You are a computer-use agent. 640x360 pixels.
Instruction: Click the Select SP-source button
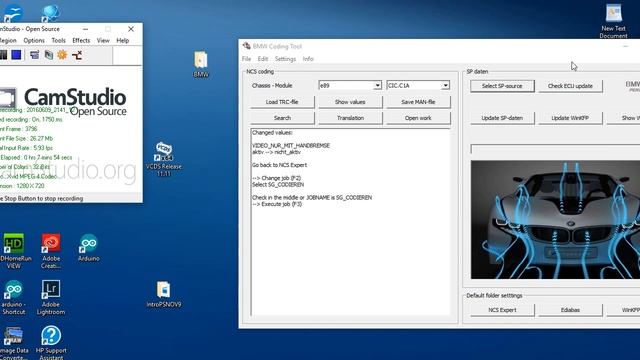click(502, 86)
